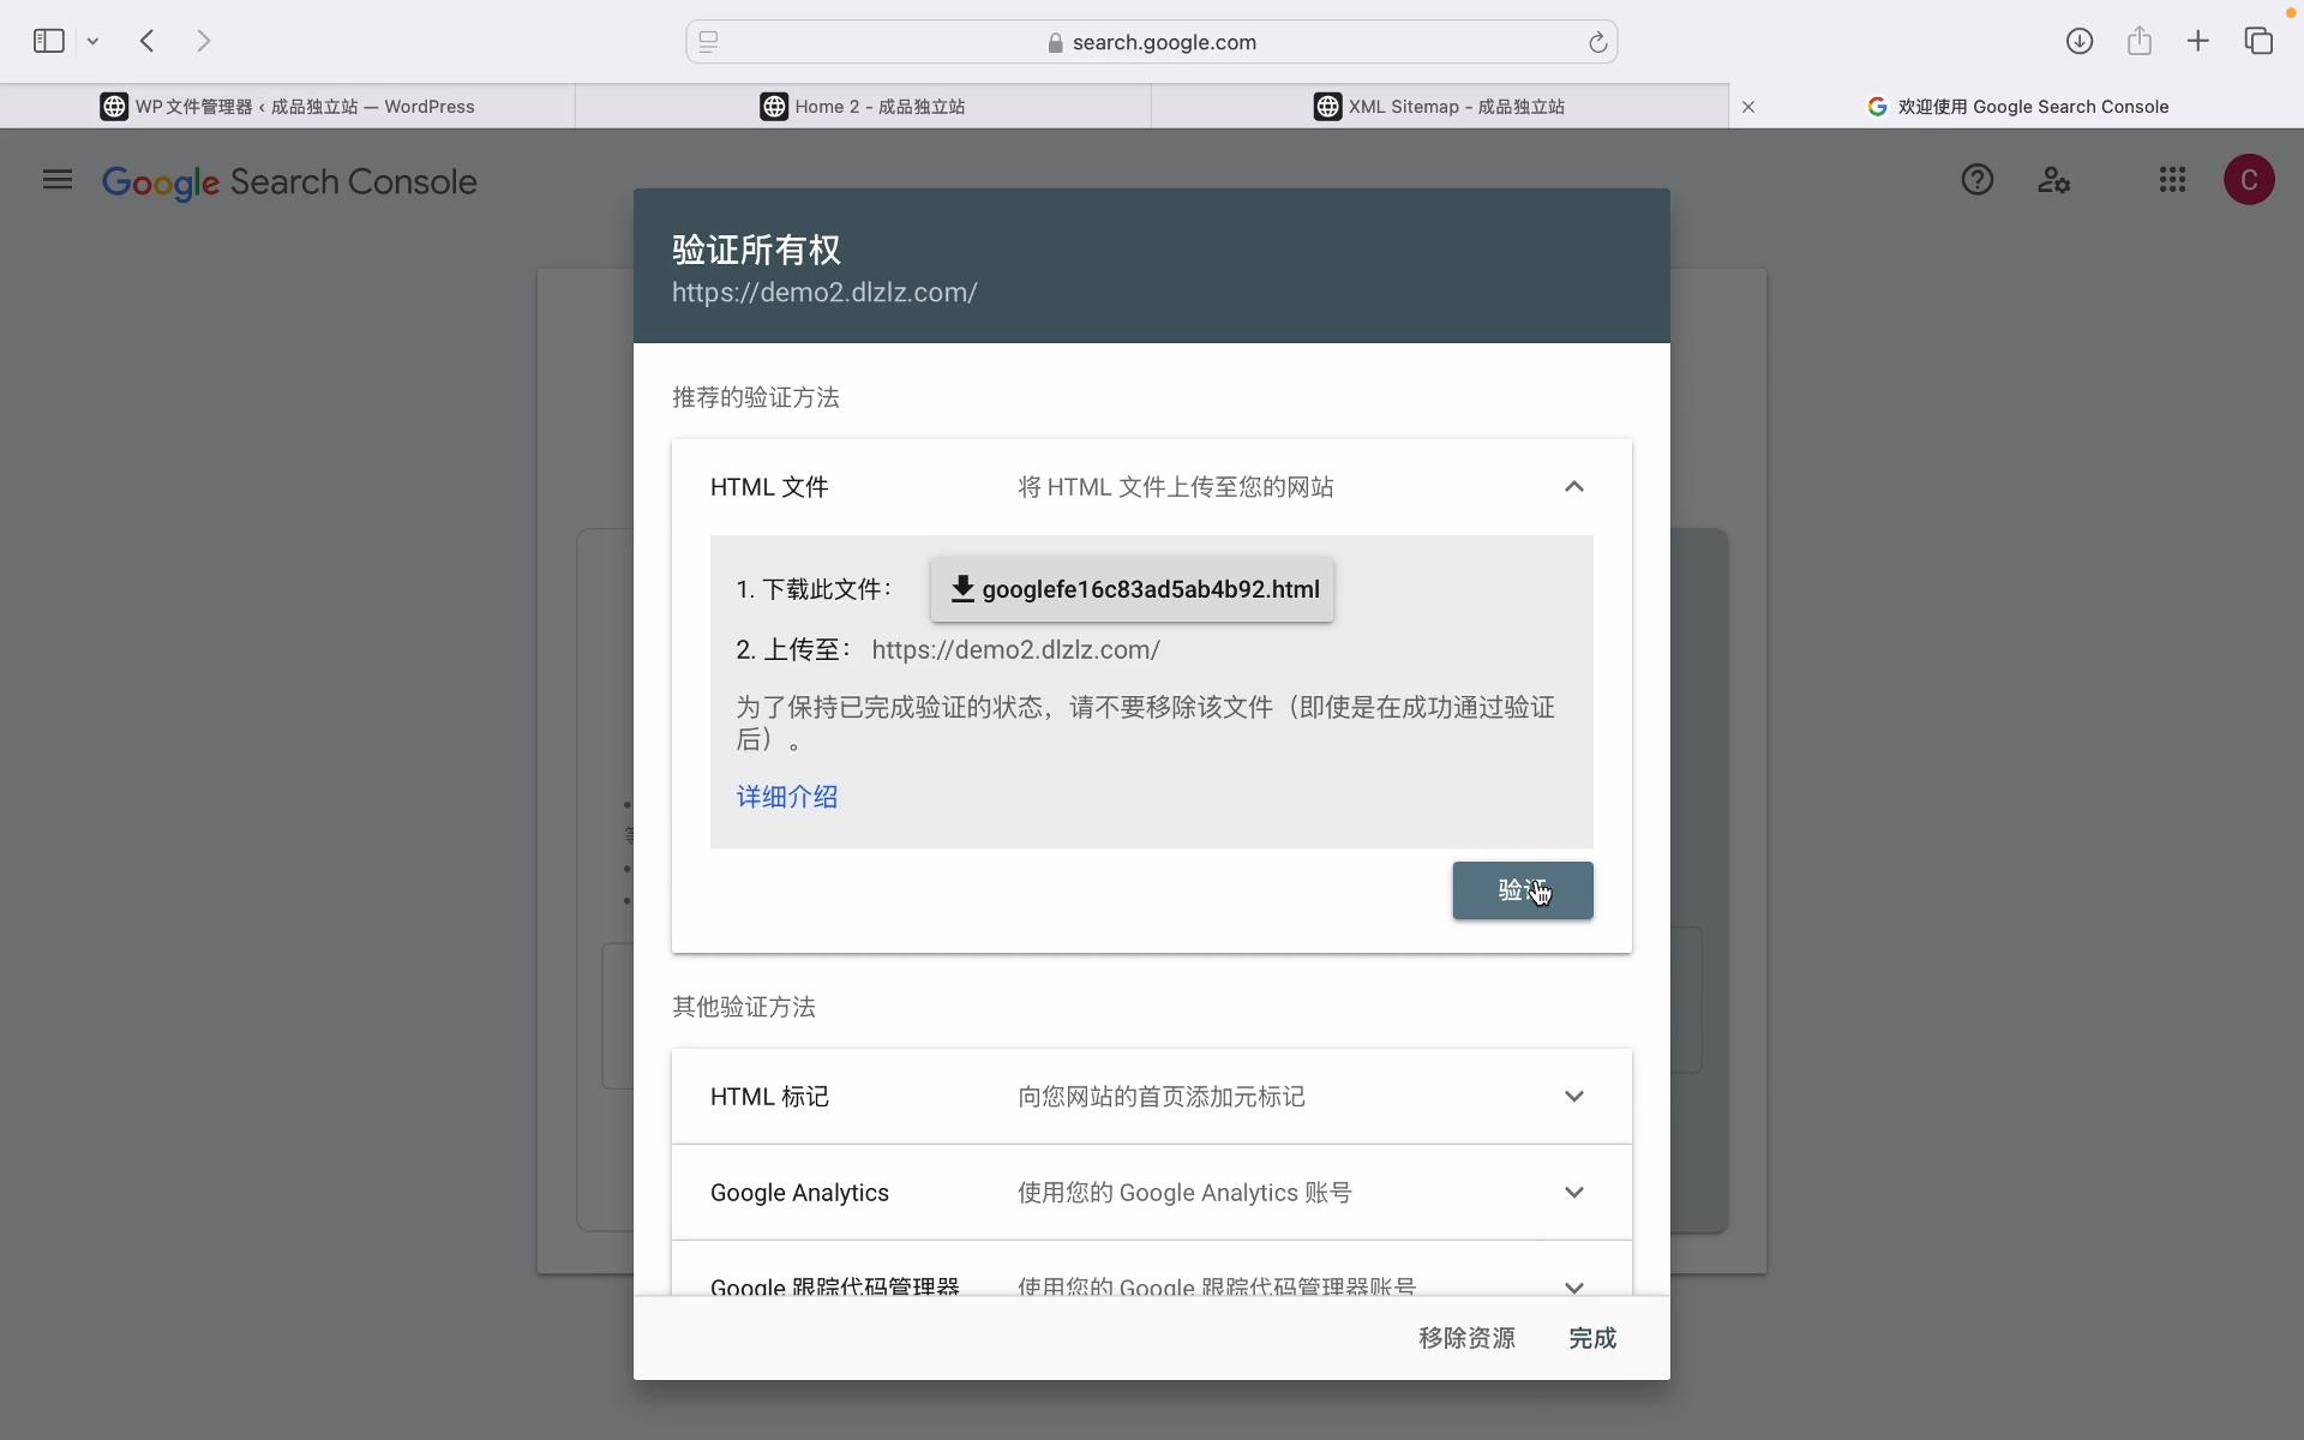Collapse the HTML 文件 section

[1574, 487]
